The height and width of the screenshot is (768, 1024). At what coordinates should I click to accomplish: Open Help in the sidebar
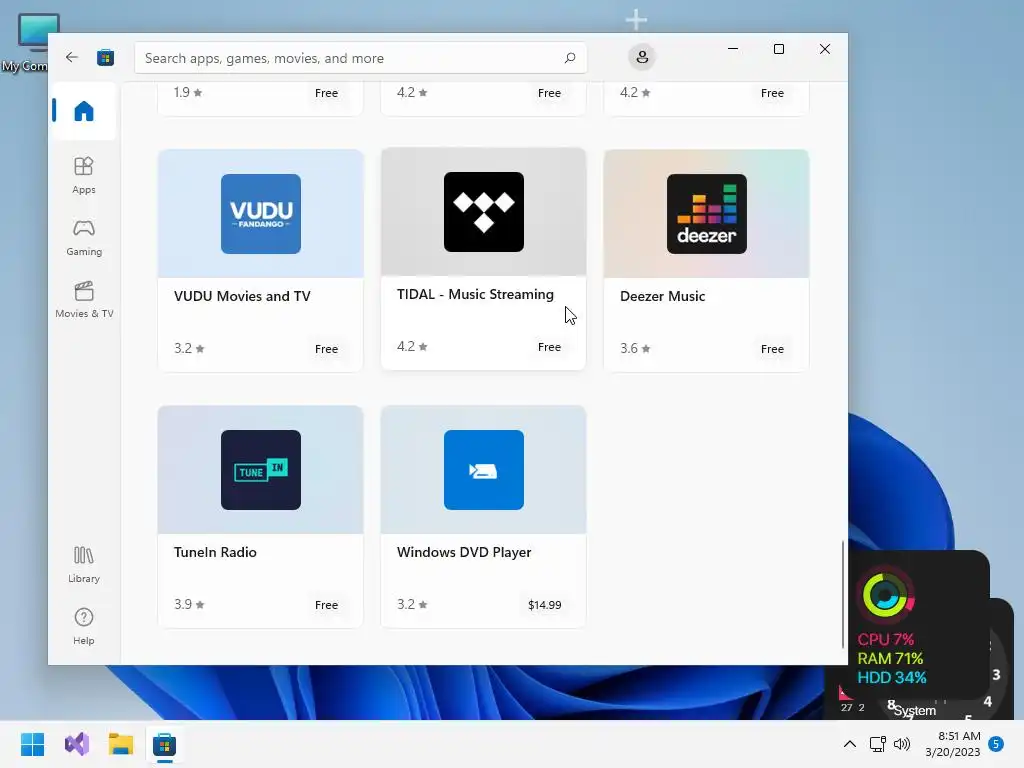click(84, 626)
